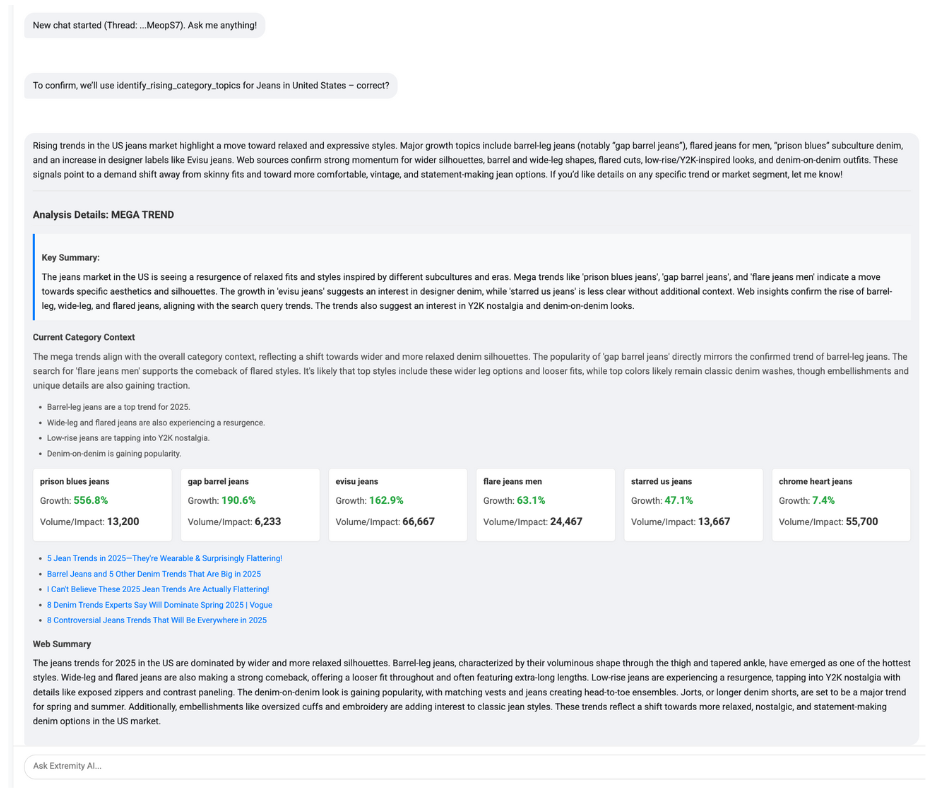
Task: Open '5 Jean Trends in 2025' link
Action: coord(164,558)
